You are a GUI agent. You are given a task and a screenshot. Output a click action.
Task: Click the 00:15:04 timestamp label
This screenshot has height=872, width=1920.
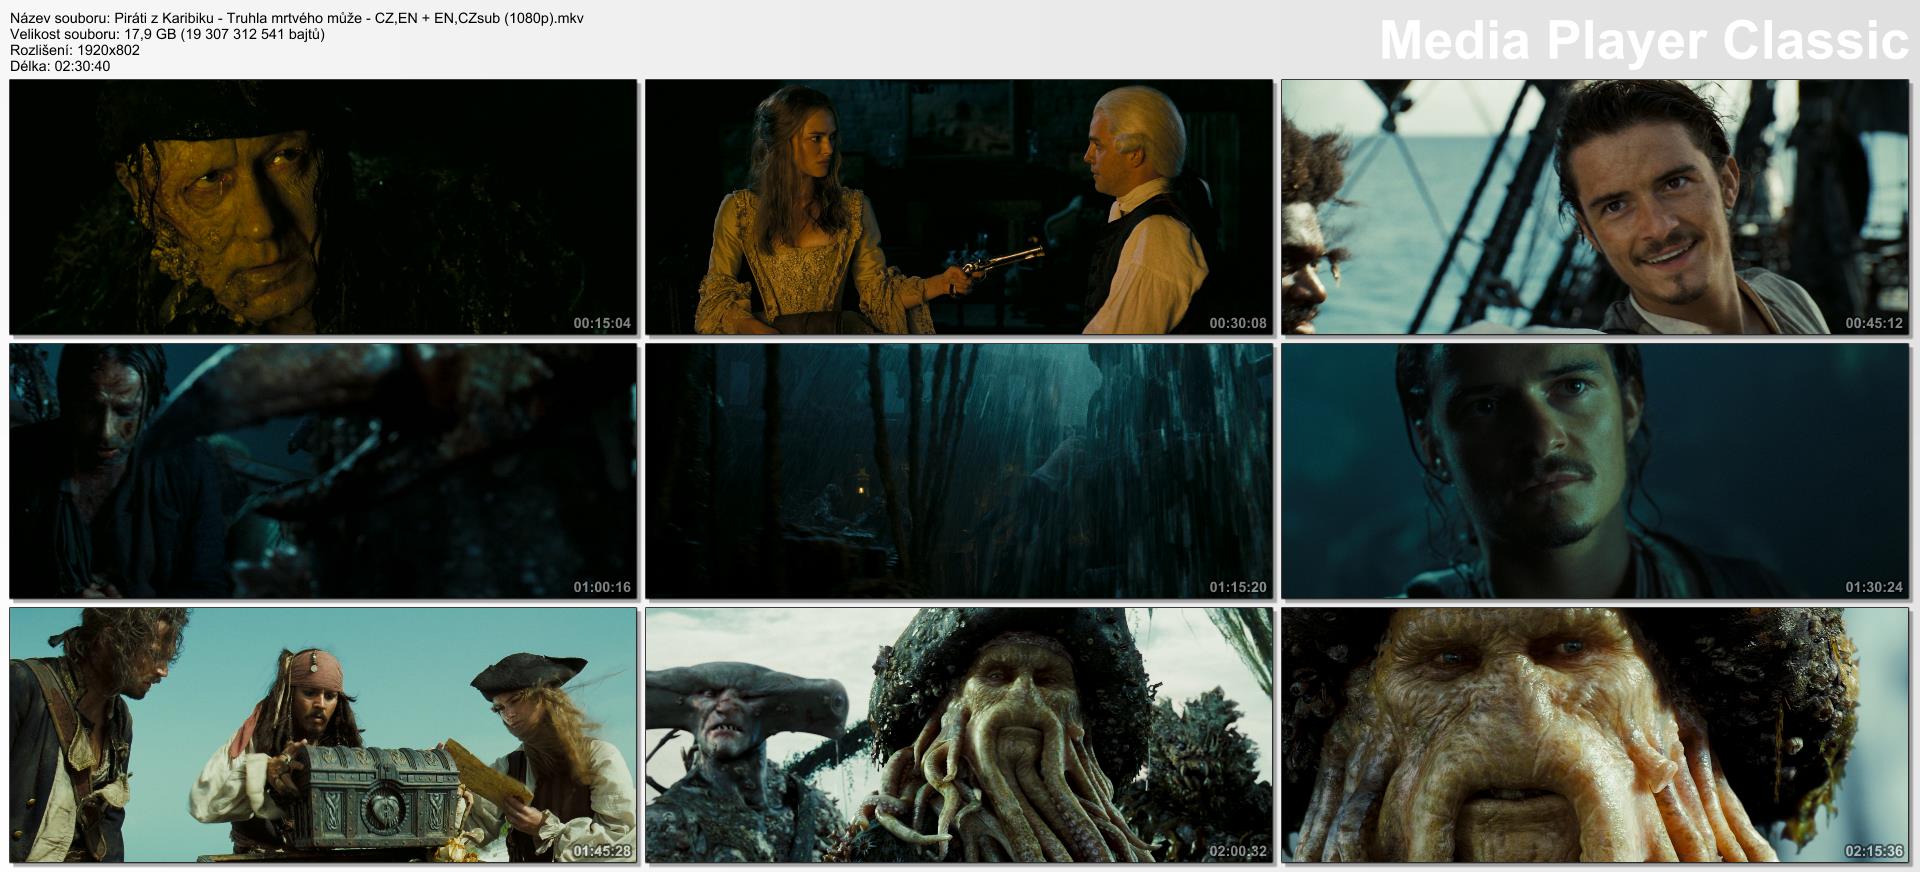[x=601, y=324]
